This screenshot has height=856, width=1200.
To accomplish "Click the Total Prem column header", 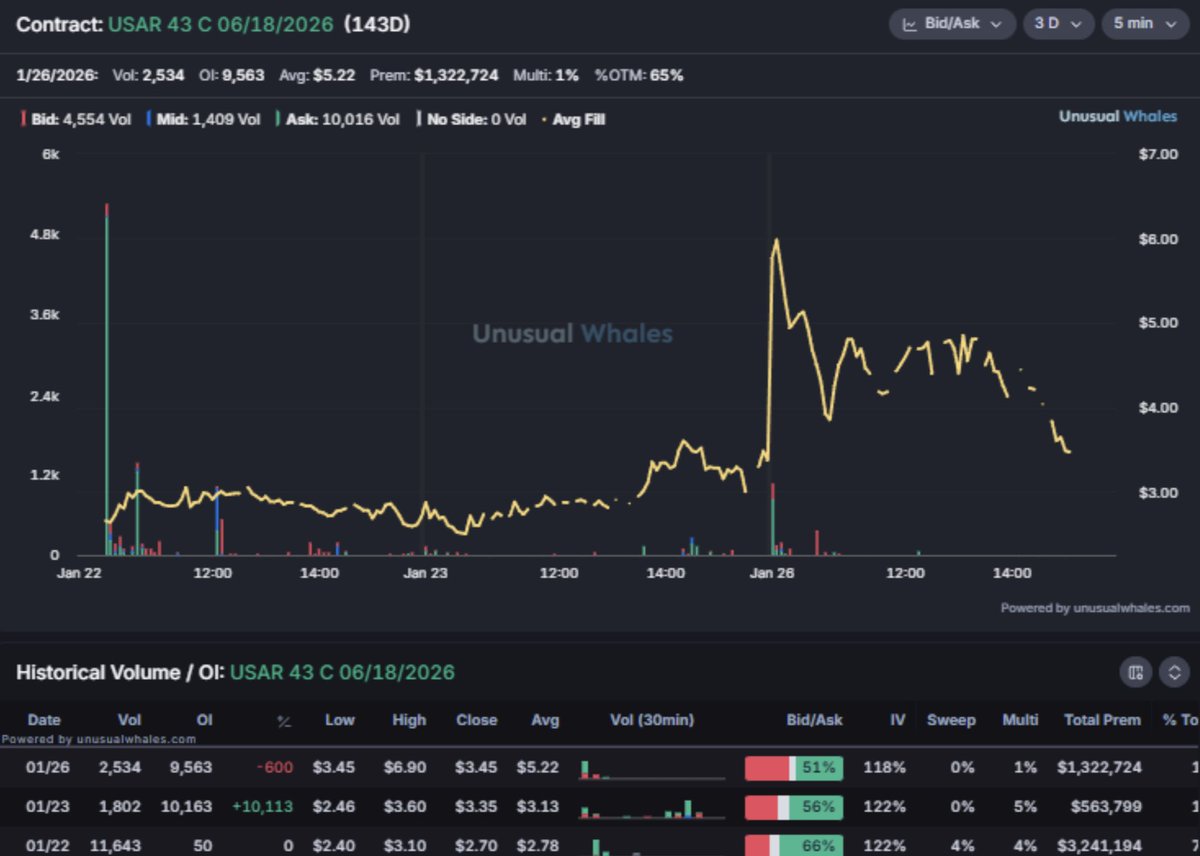I will [1102, 720].
